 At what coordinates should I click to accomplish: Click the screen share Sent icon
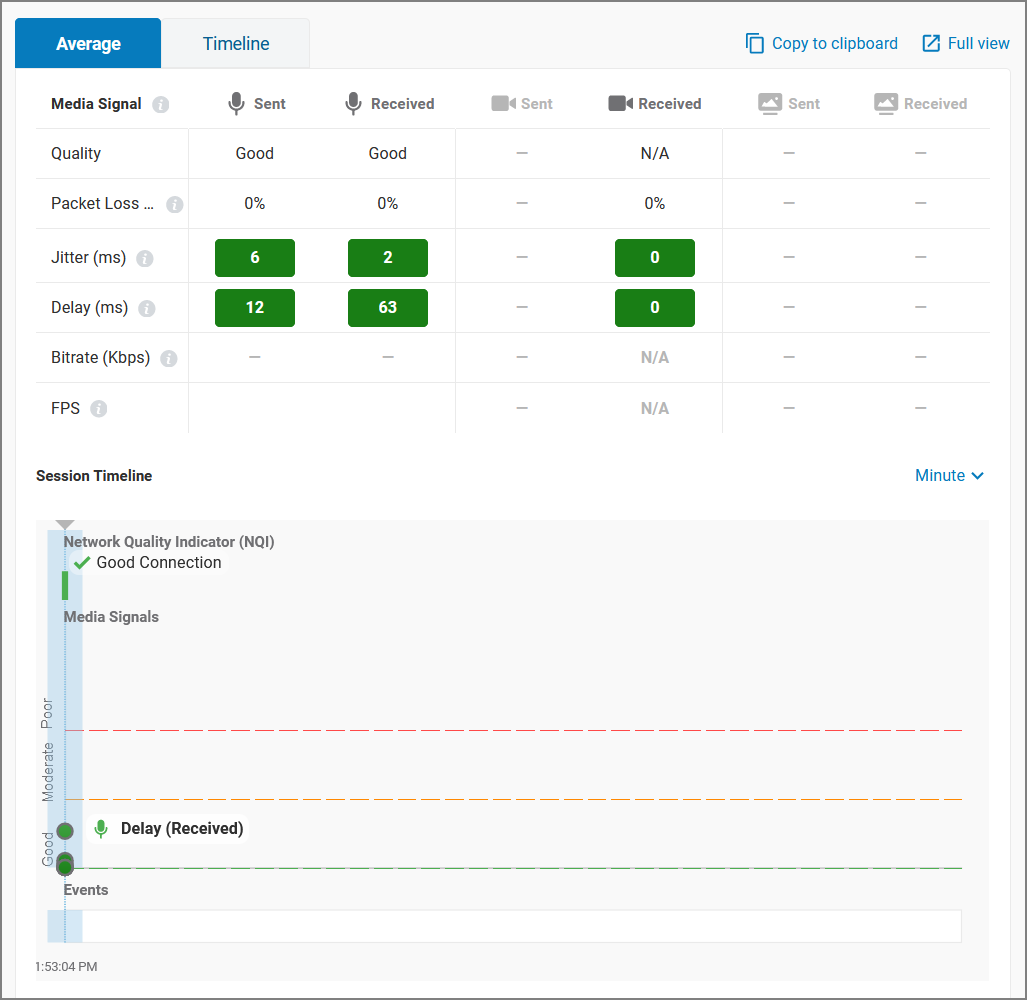[x=771, y=103]
